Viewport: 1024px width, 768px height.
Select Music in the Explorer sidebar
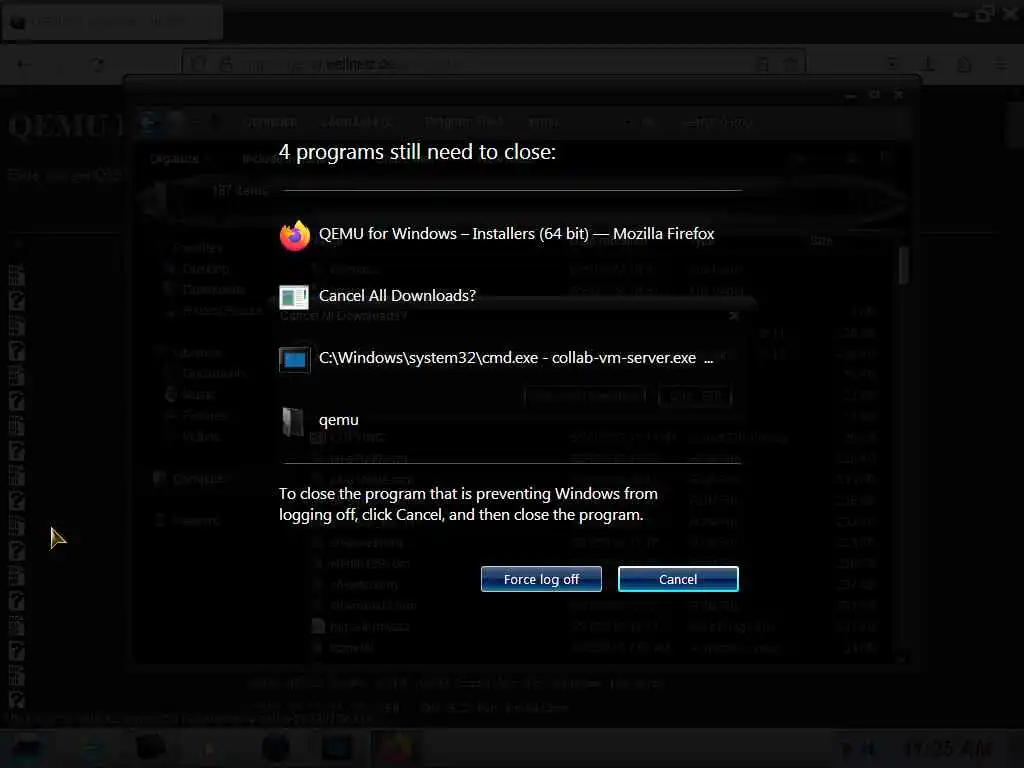pos(199,394)
